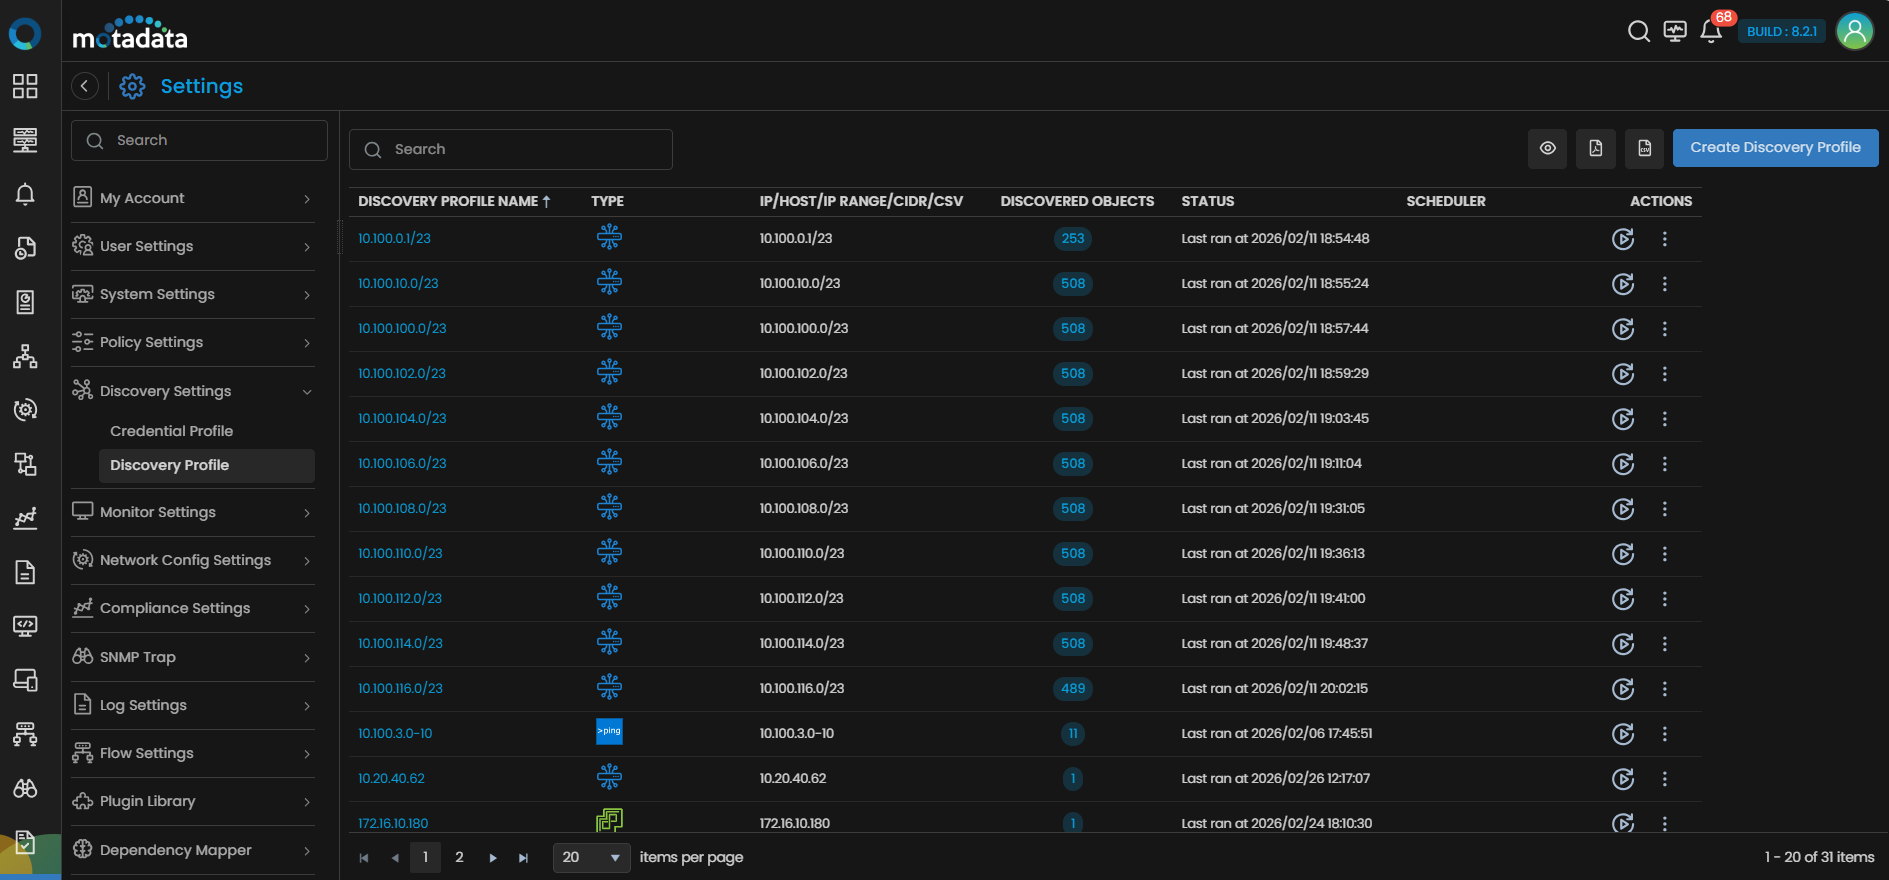Open the notifications bell icon
This screenshot has width=1889, height=880.
click(x=1710, y=32)
